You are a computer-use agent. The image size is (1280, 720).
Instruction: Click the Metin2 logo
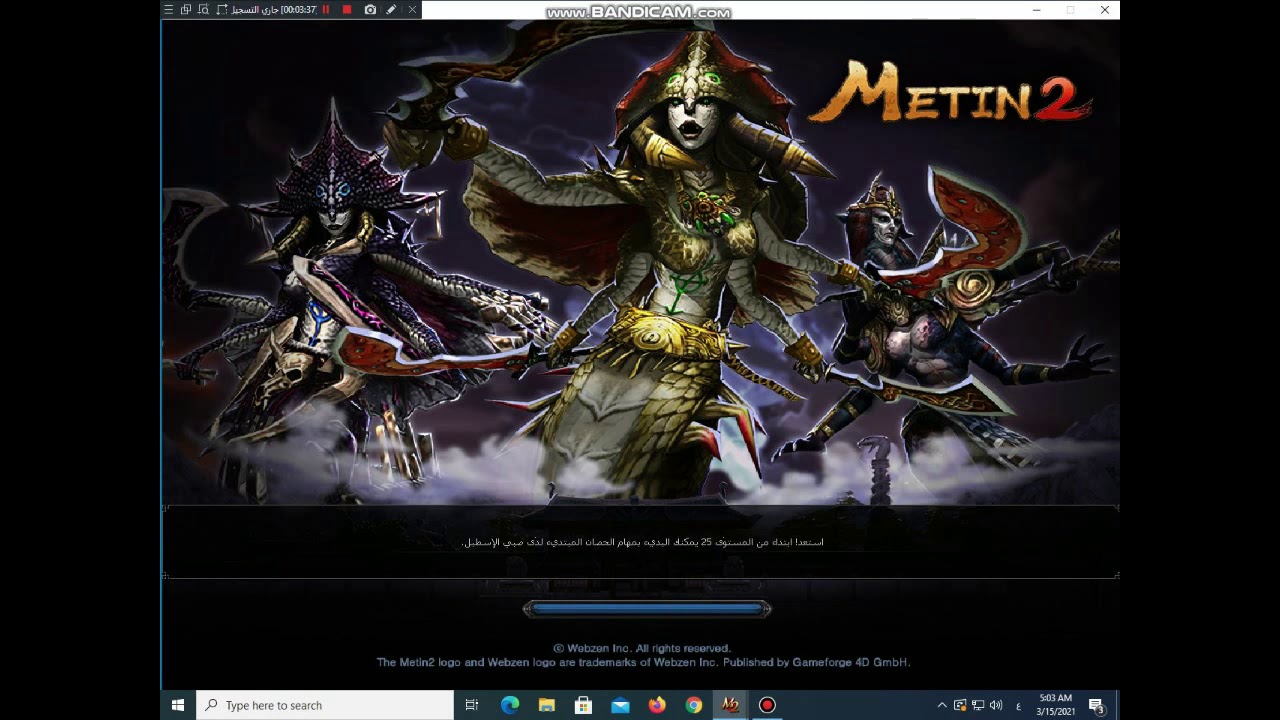pyautogui.click(x=950, y=92)
